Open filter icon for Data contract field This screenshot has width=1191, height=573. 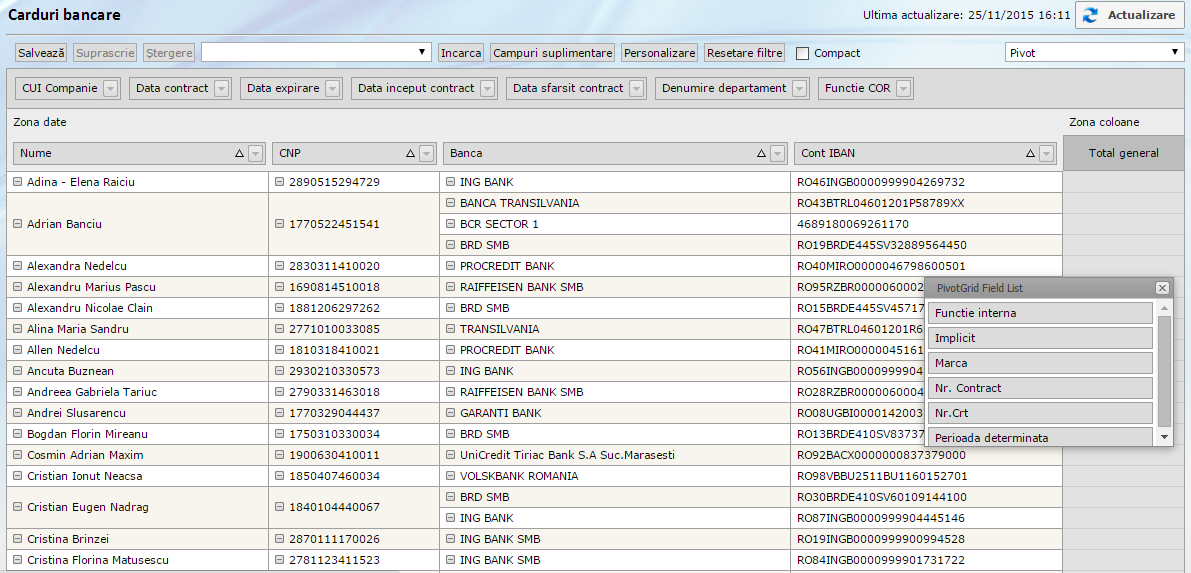click(x=222, y=89)
